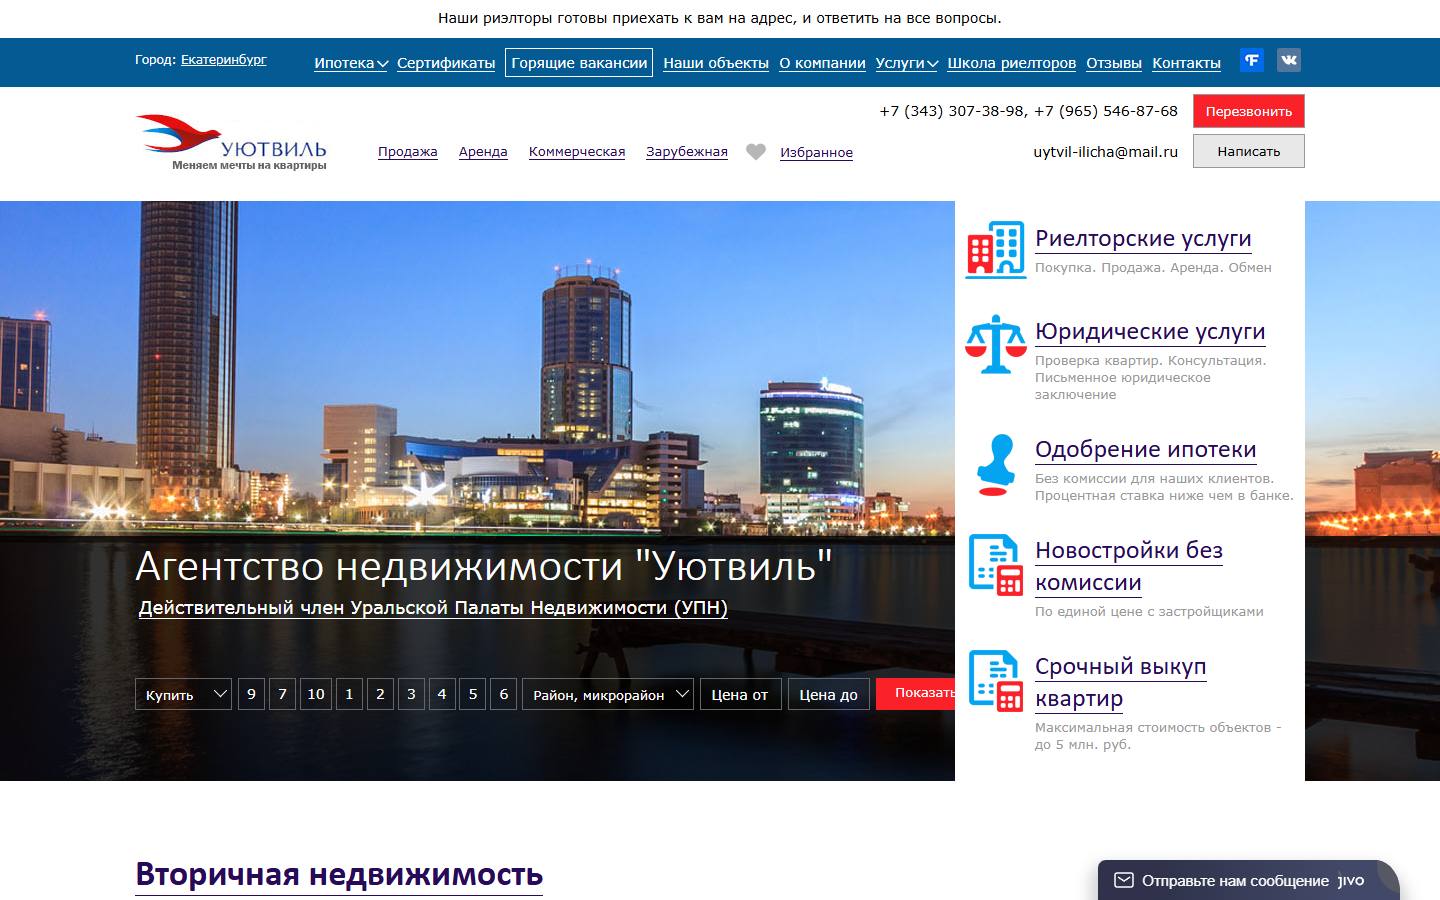Open Школа риелторов menu item
This screenshot has width=1440, height=900.
click(1012, 63)
